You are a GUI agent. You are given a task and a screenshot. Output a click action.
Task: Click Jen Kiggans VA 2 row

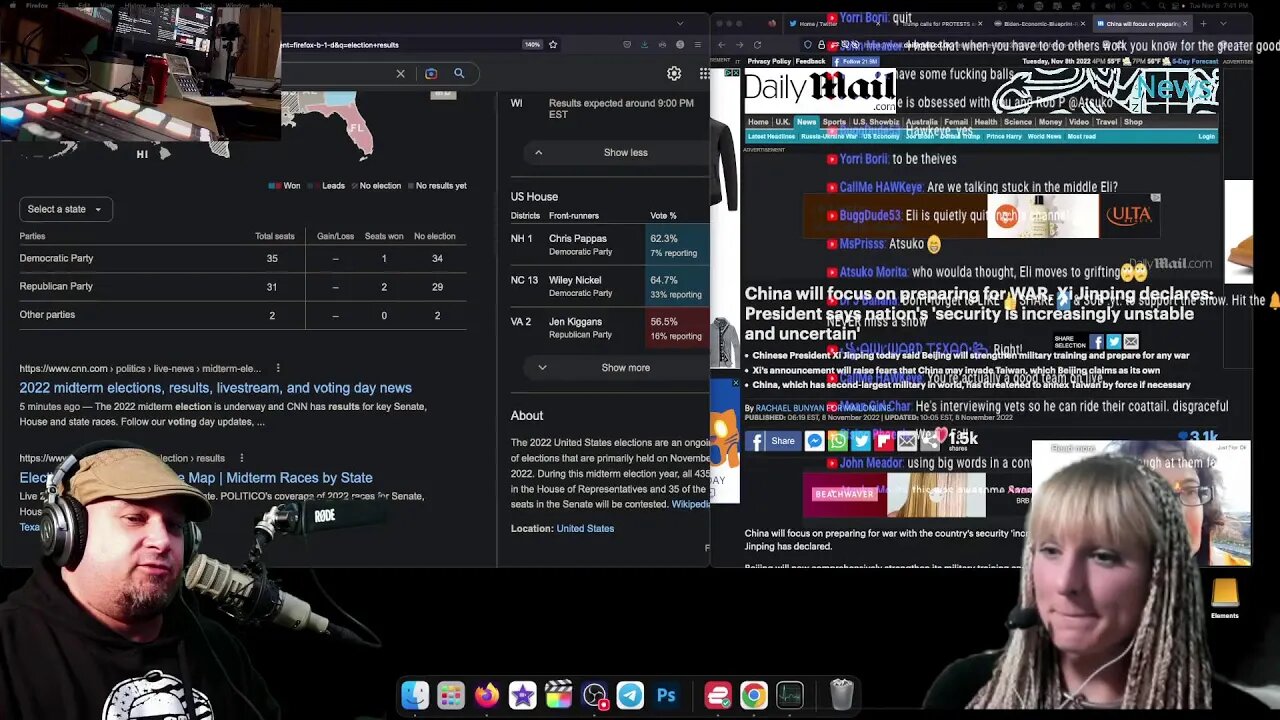pyautogui.click(x=610, y=328)
